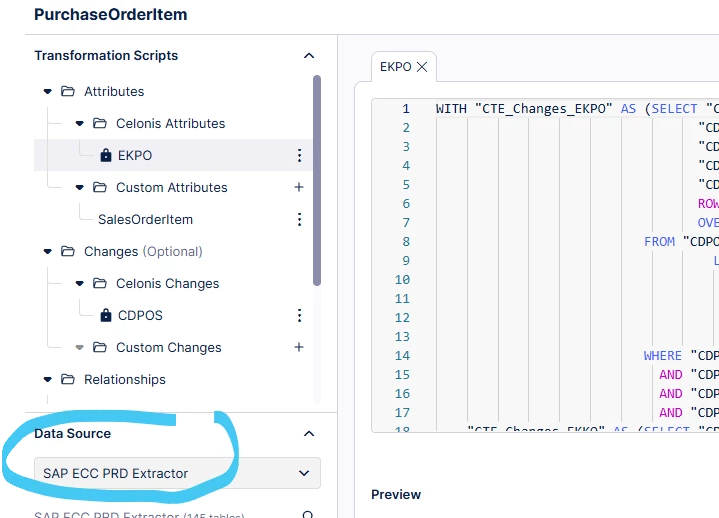719x518 pixels.
Task: Select the EKPO script in tree
Action: (173, 155)
